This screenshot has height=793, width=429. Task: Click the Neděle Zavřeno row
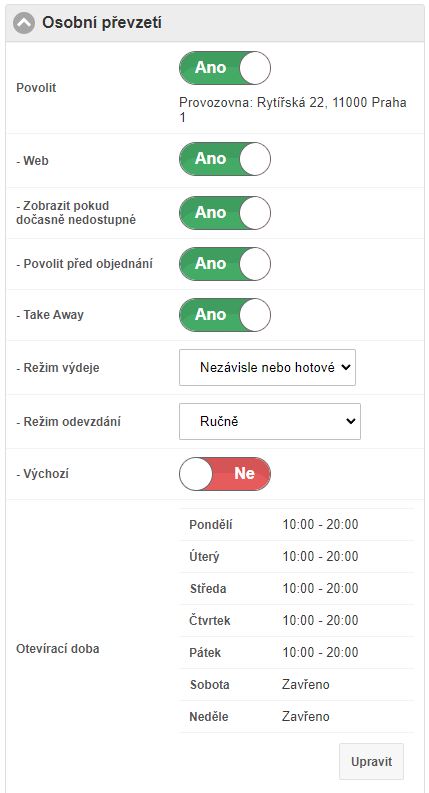click(296, 717)
